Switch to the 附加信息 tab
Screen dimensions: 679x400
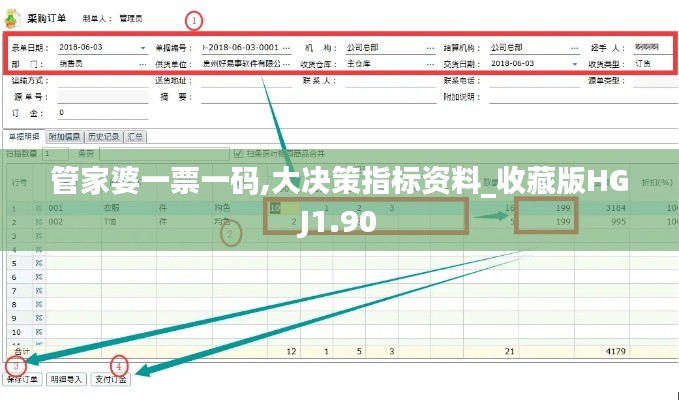click(x=65, y=137)
